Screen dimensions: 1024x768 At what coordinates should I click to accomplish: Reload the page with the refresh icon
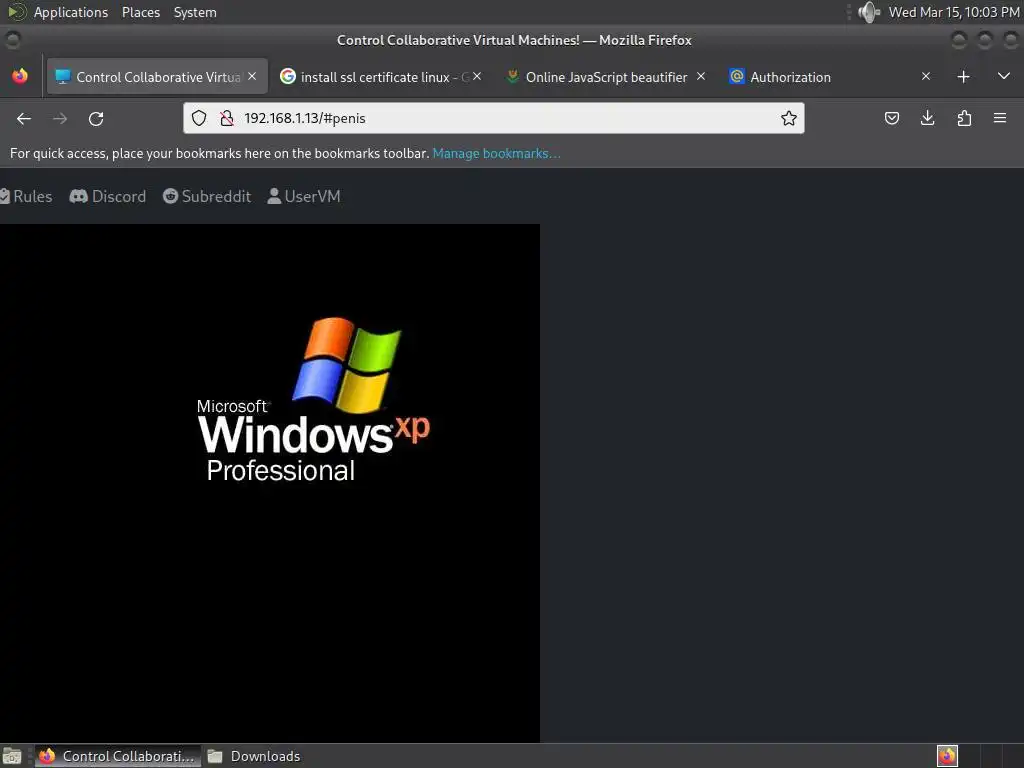pos(96,118)
